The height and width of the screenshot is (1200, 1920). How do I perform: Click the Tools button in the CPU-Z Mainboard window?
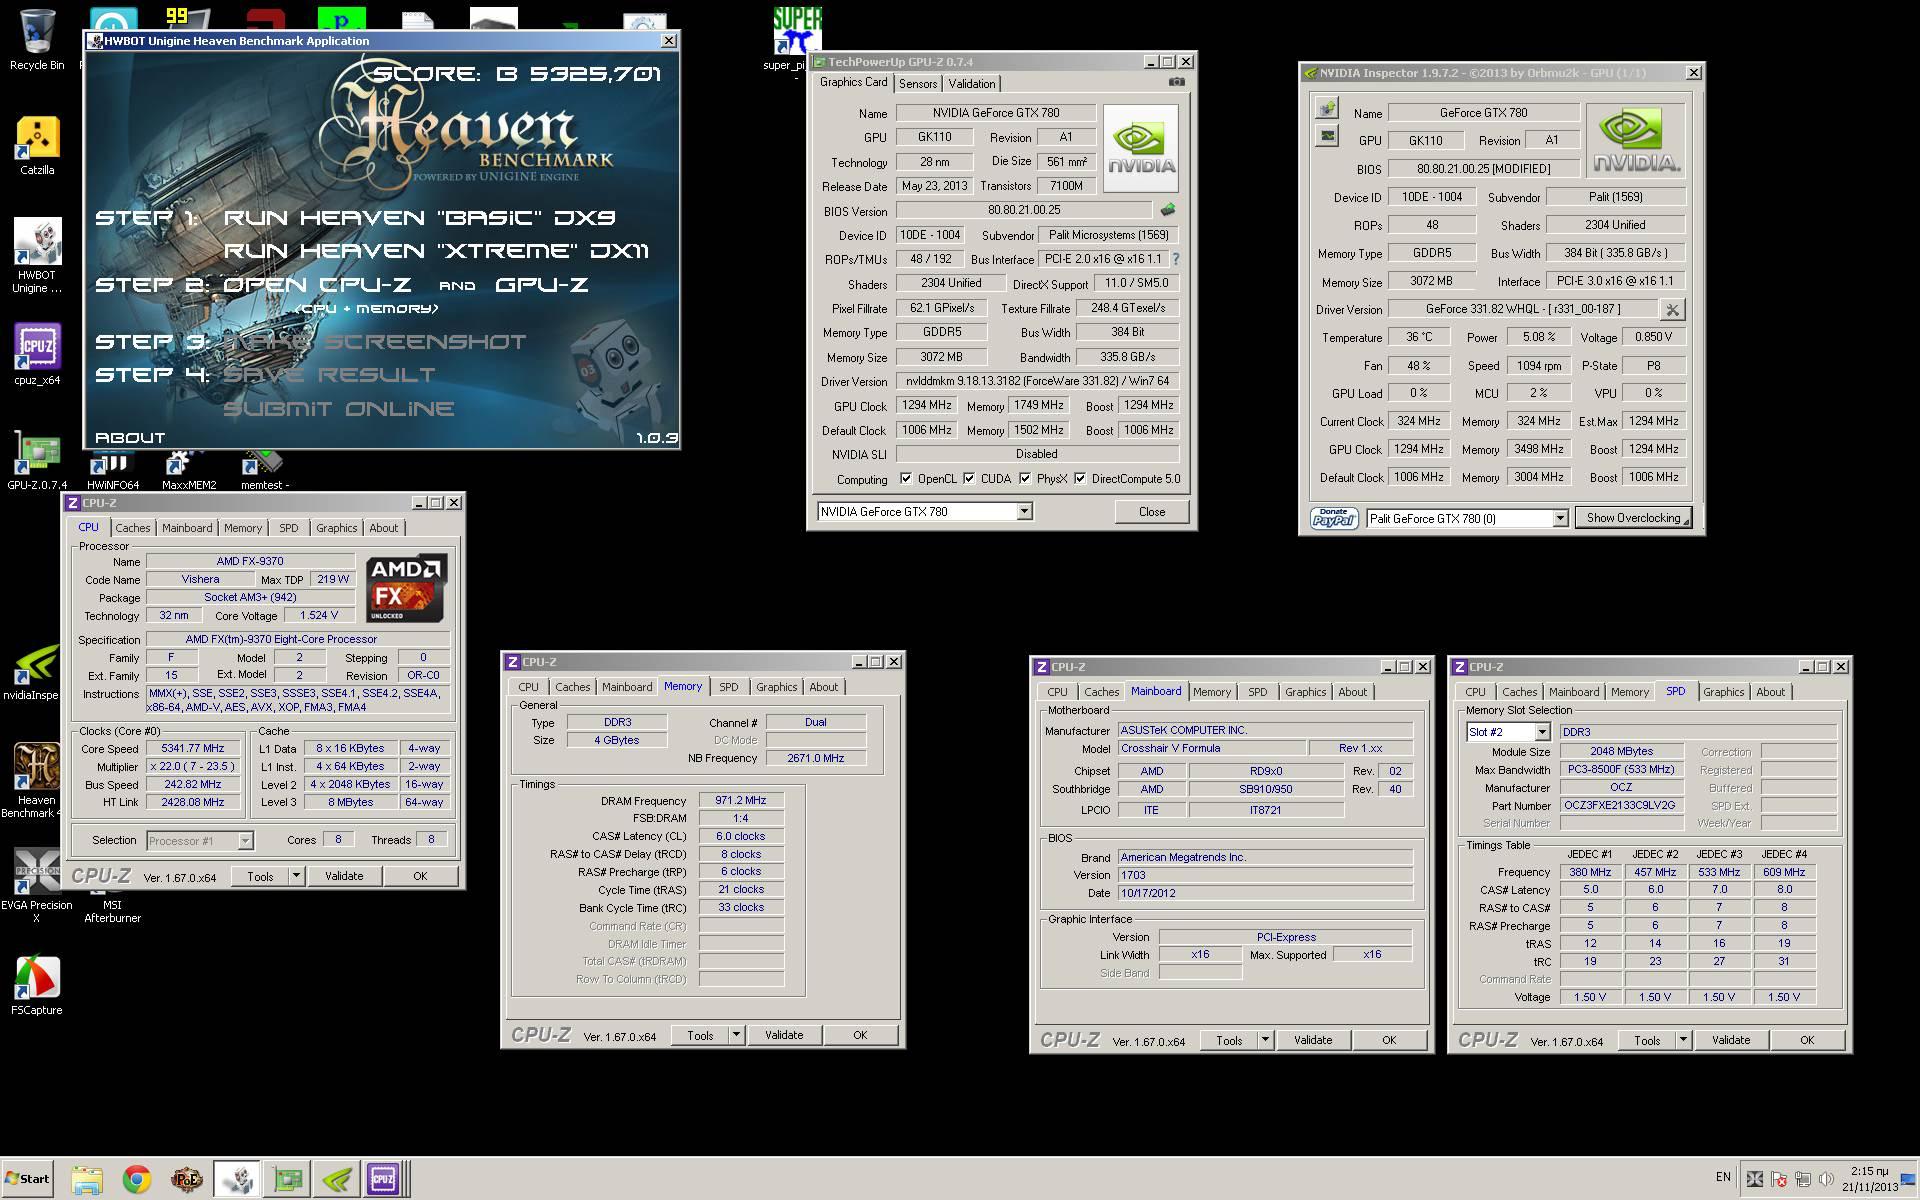(1229, 1040)
